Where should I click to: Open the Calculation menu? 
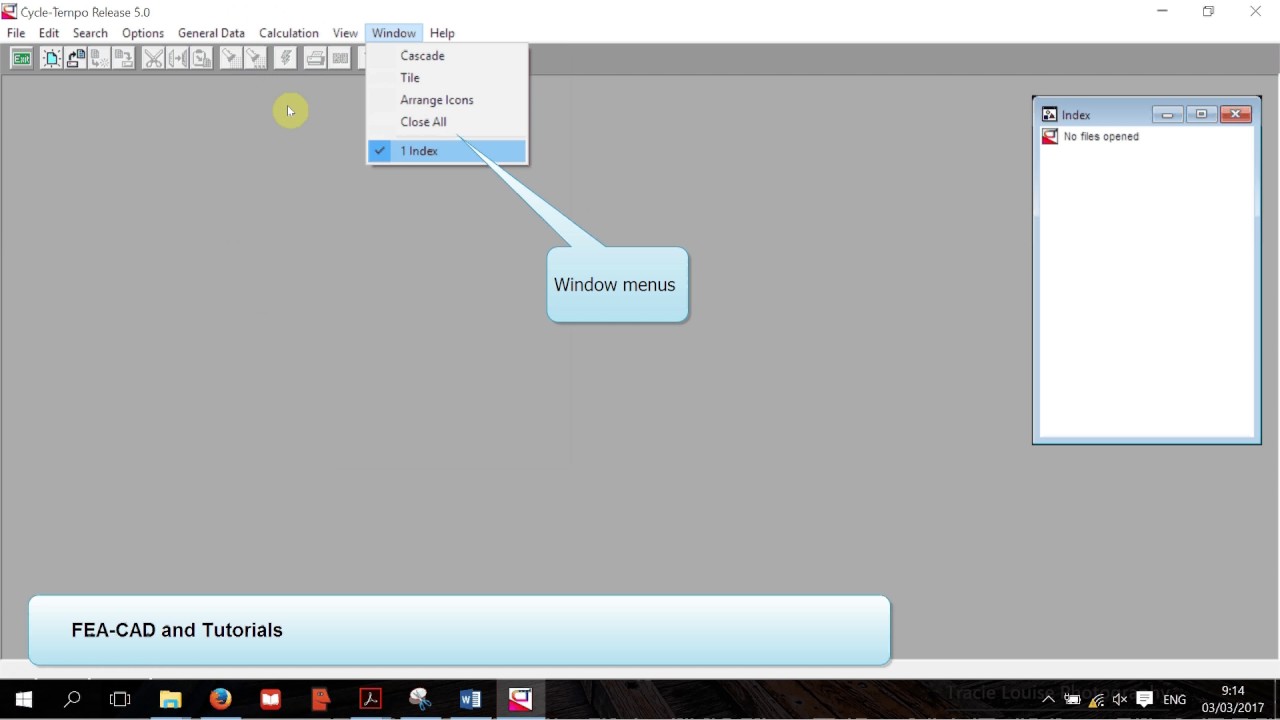pos(289,33)
